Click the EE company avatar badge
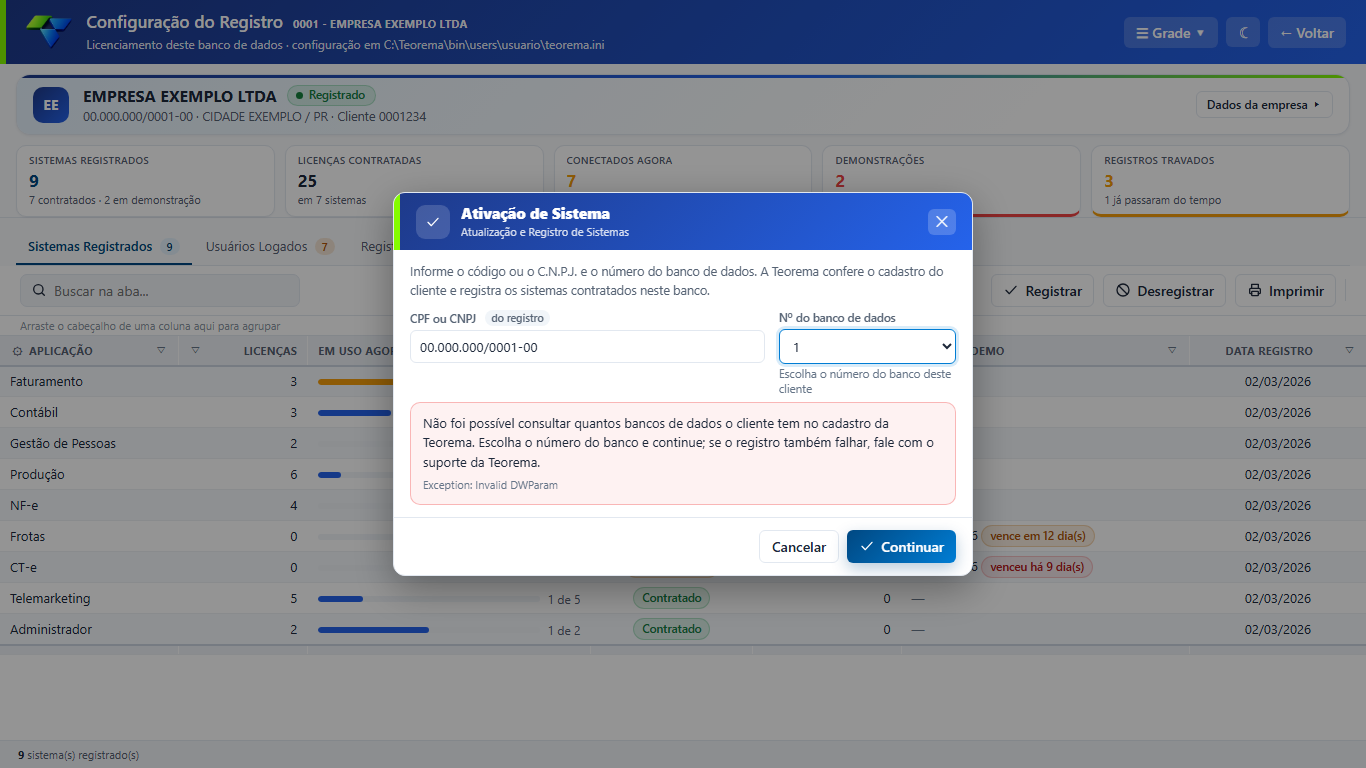Screen dimensions: 1366x768 point(51,105)
